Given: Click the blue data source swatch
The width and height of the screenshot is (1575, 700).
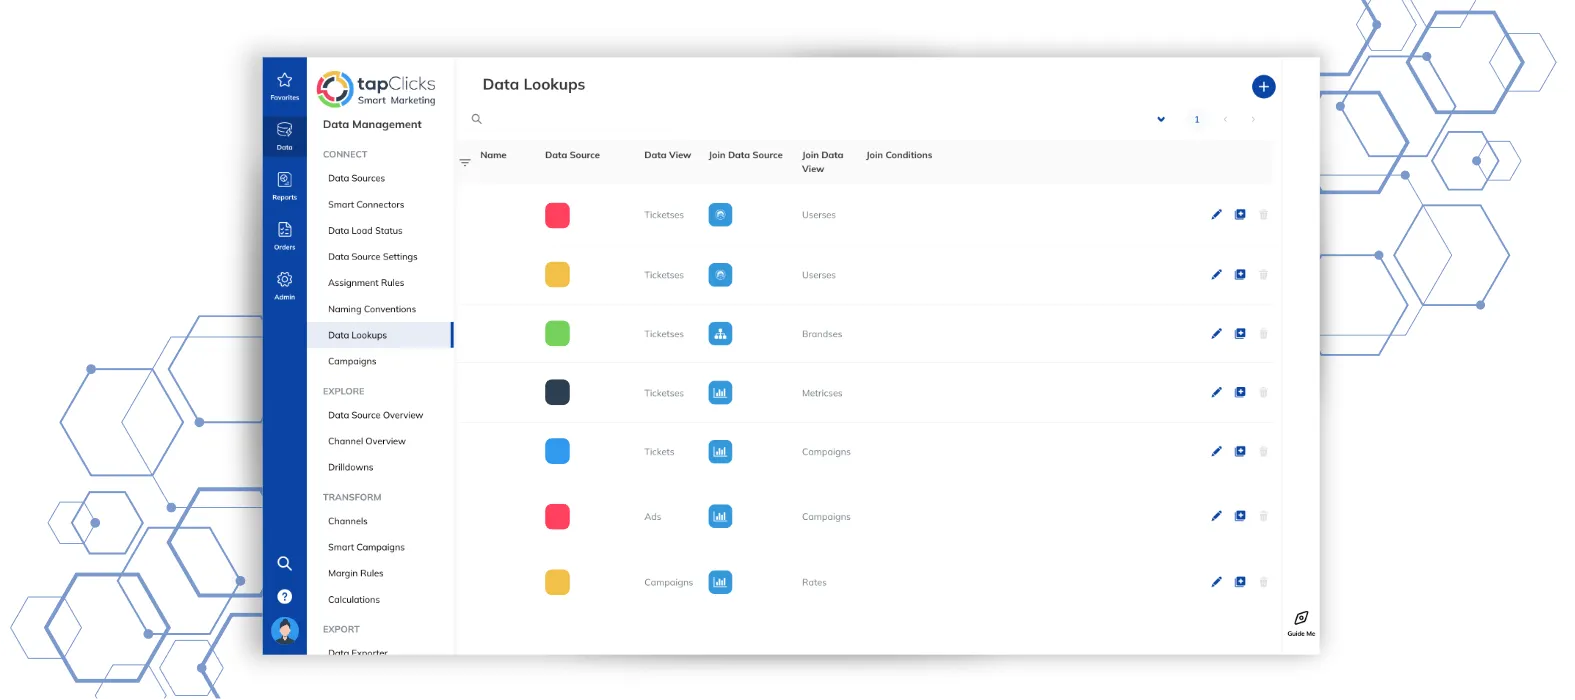Looking at the screenshot, I should tap(557, 452).
